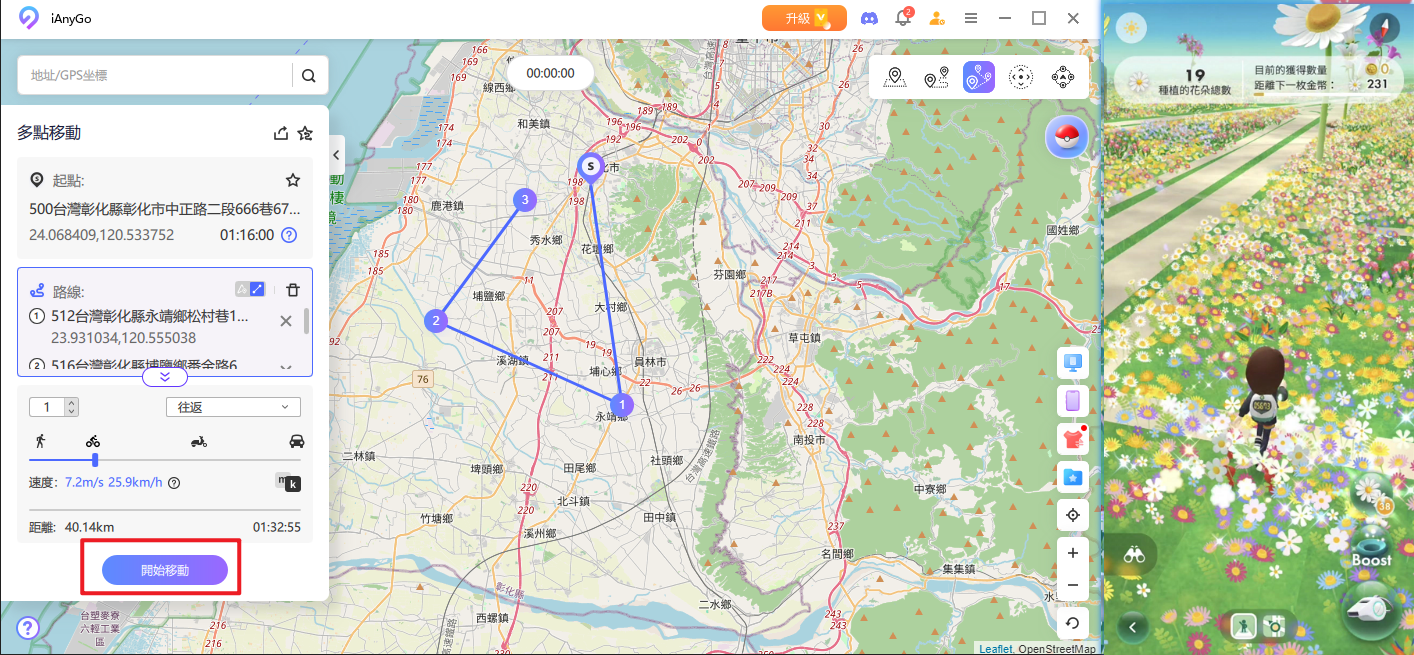This screenshot has width=1414, height=655.
Task: Click the Boost button in game
Action: click(x=1371, y=550)
